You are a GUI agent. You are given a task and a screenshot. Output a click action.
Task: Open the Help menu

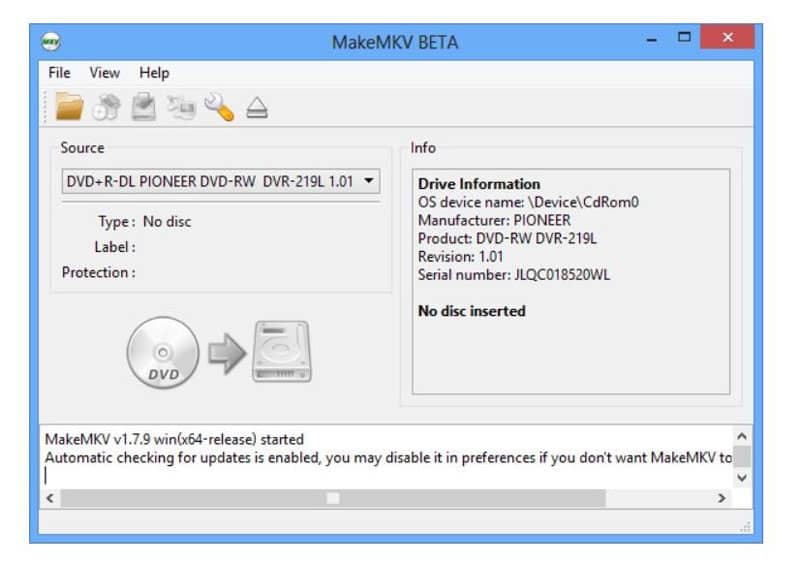coord(154,72)
